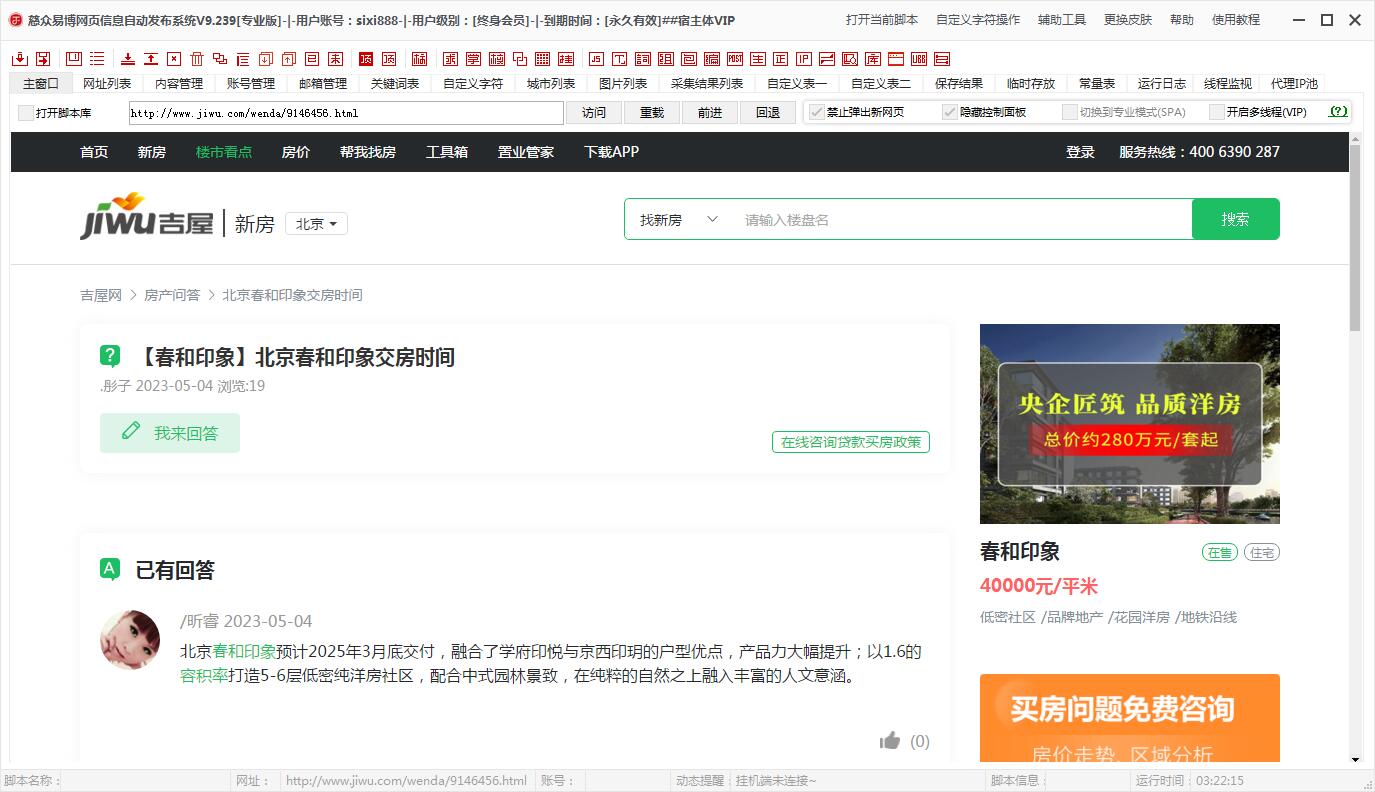Click the image search toolbar icon
The height and width of the screenshot is (792, 1375).
tap(849, 59)
